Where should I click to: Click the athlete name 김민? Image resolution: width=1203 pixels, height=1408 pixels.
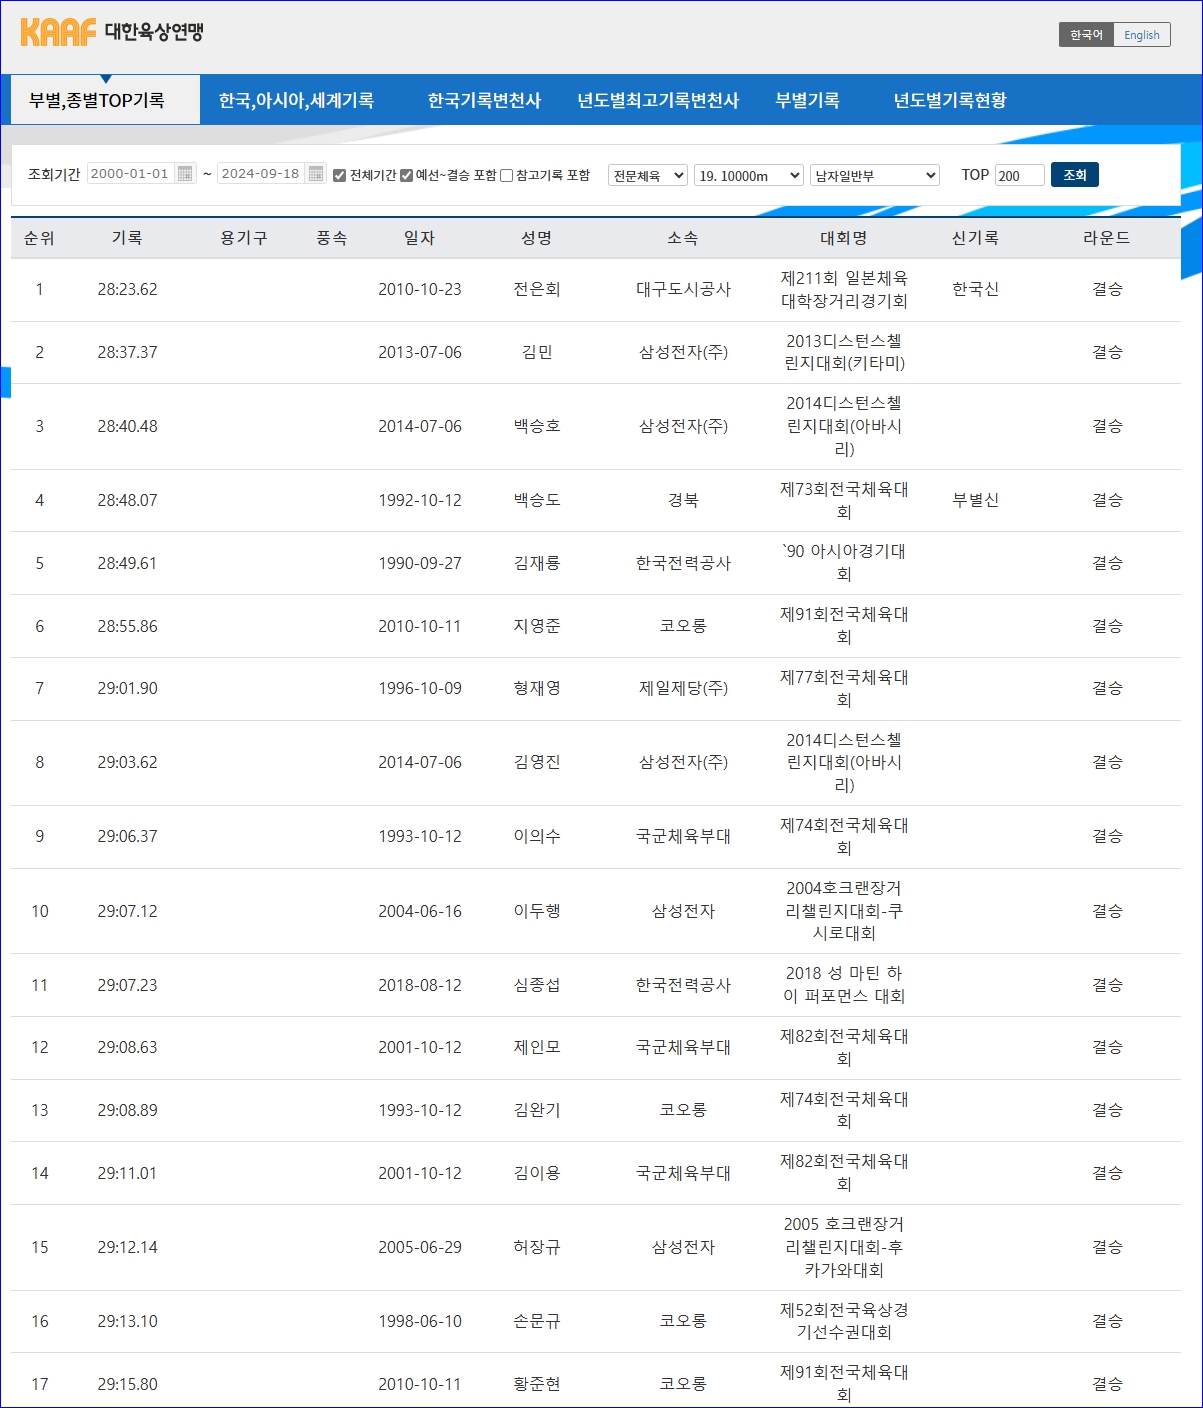tap(537, 353)
